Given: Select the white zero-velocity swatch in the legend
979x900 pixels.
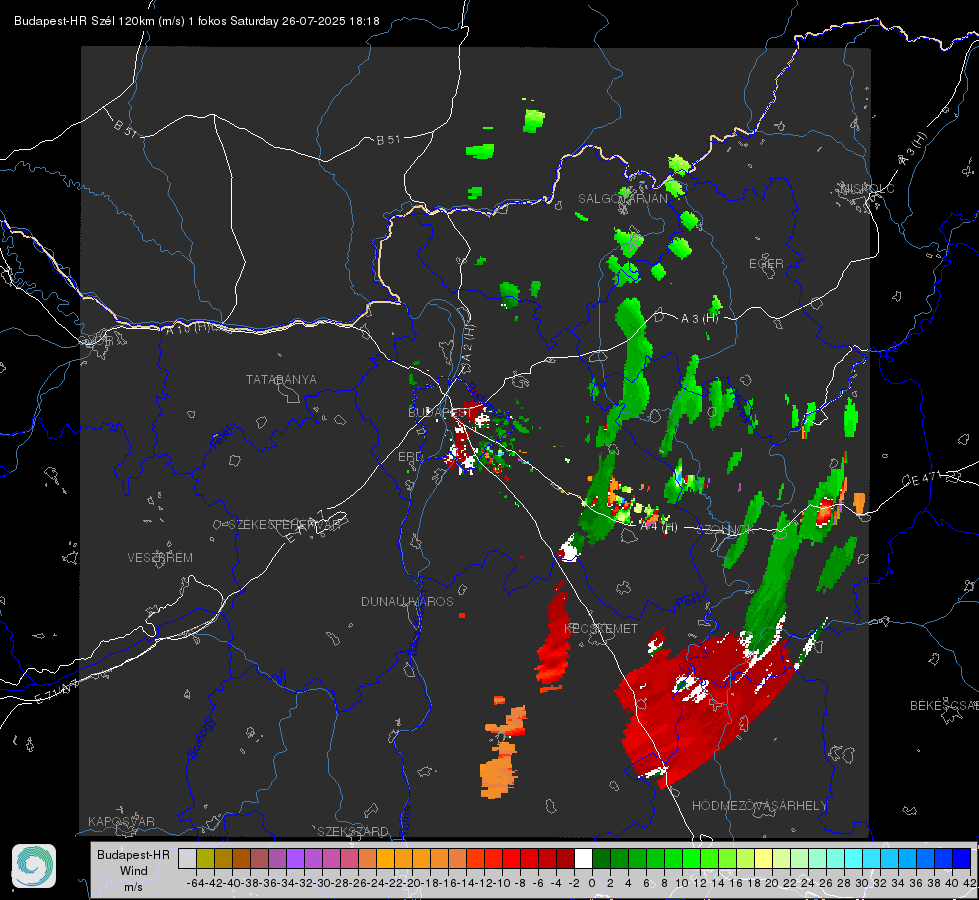Looking at the screenshot, I should [x=583, y=858].
